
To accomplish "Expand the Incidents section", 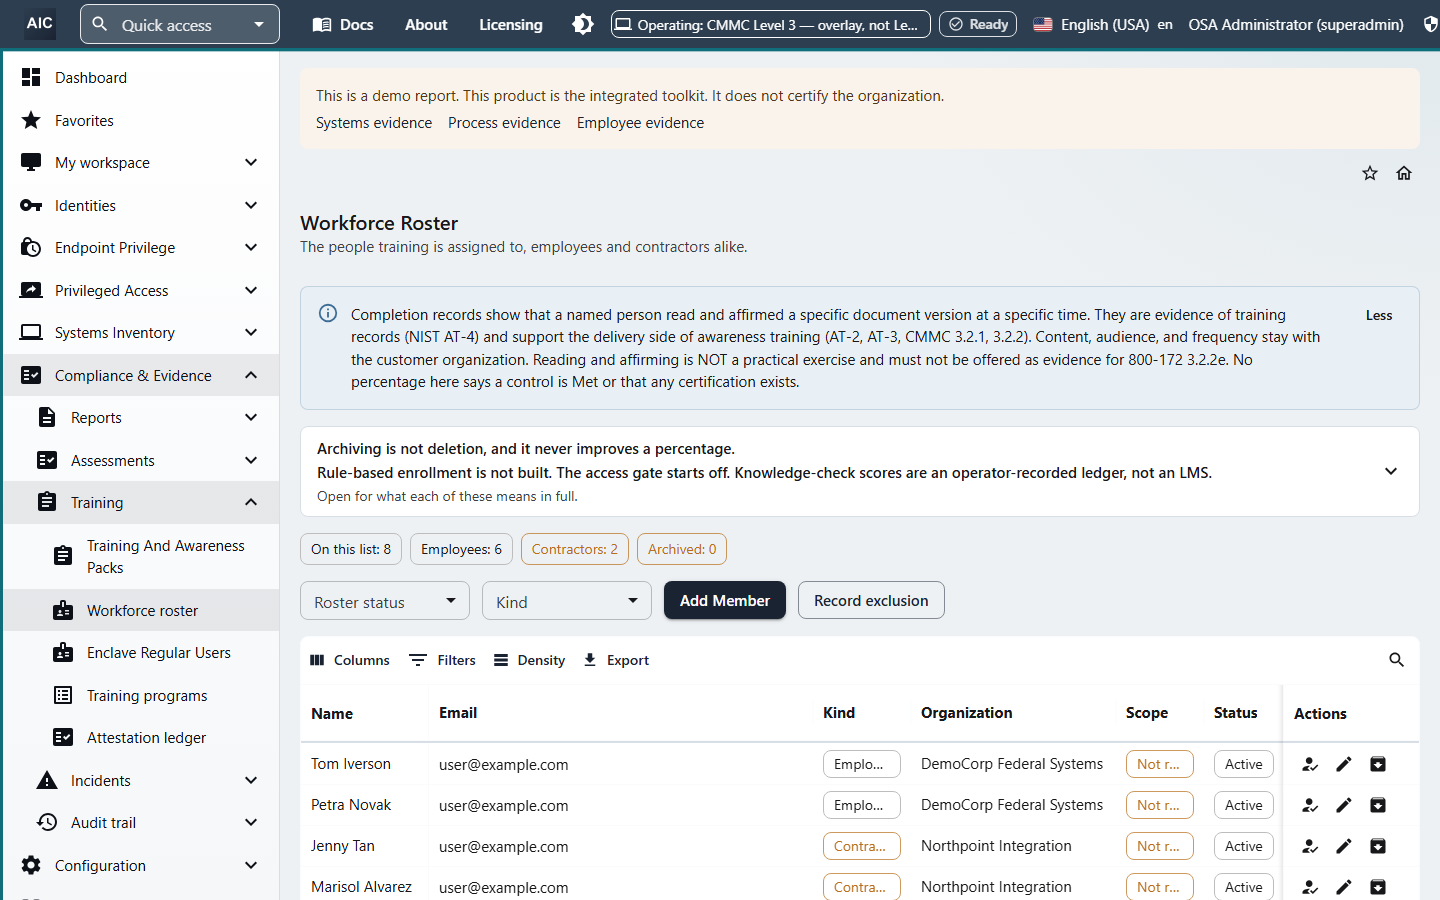I will (141, 780).
